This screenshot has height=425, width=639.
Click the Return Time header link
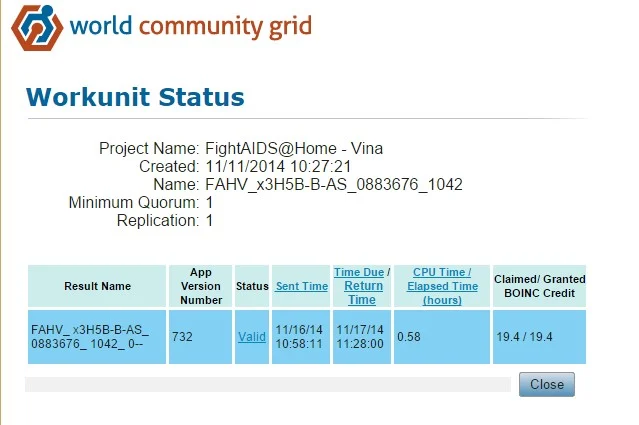point(362,293)
